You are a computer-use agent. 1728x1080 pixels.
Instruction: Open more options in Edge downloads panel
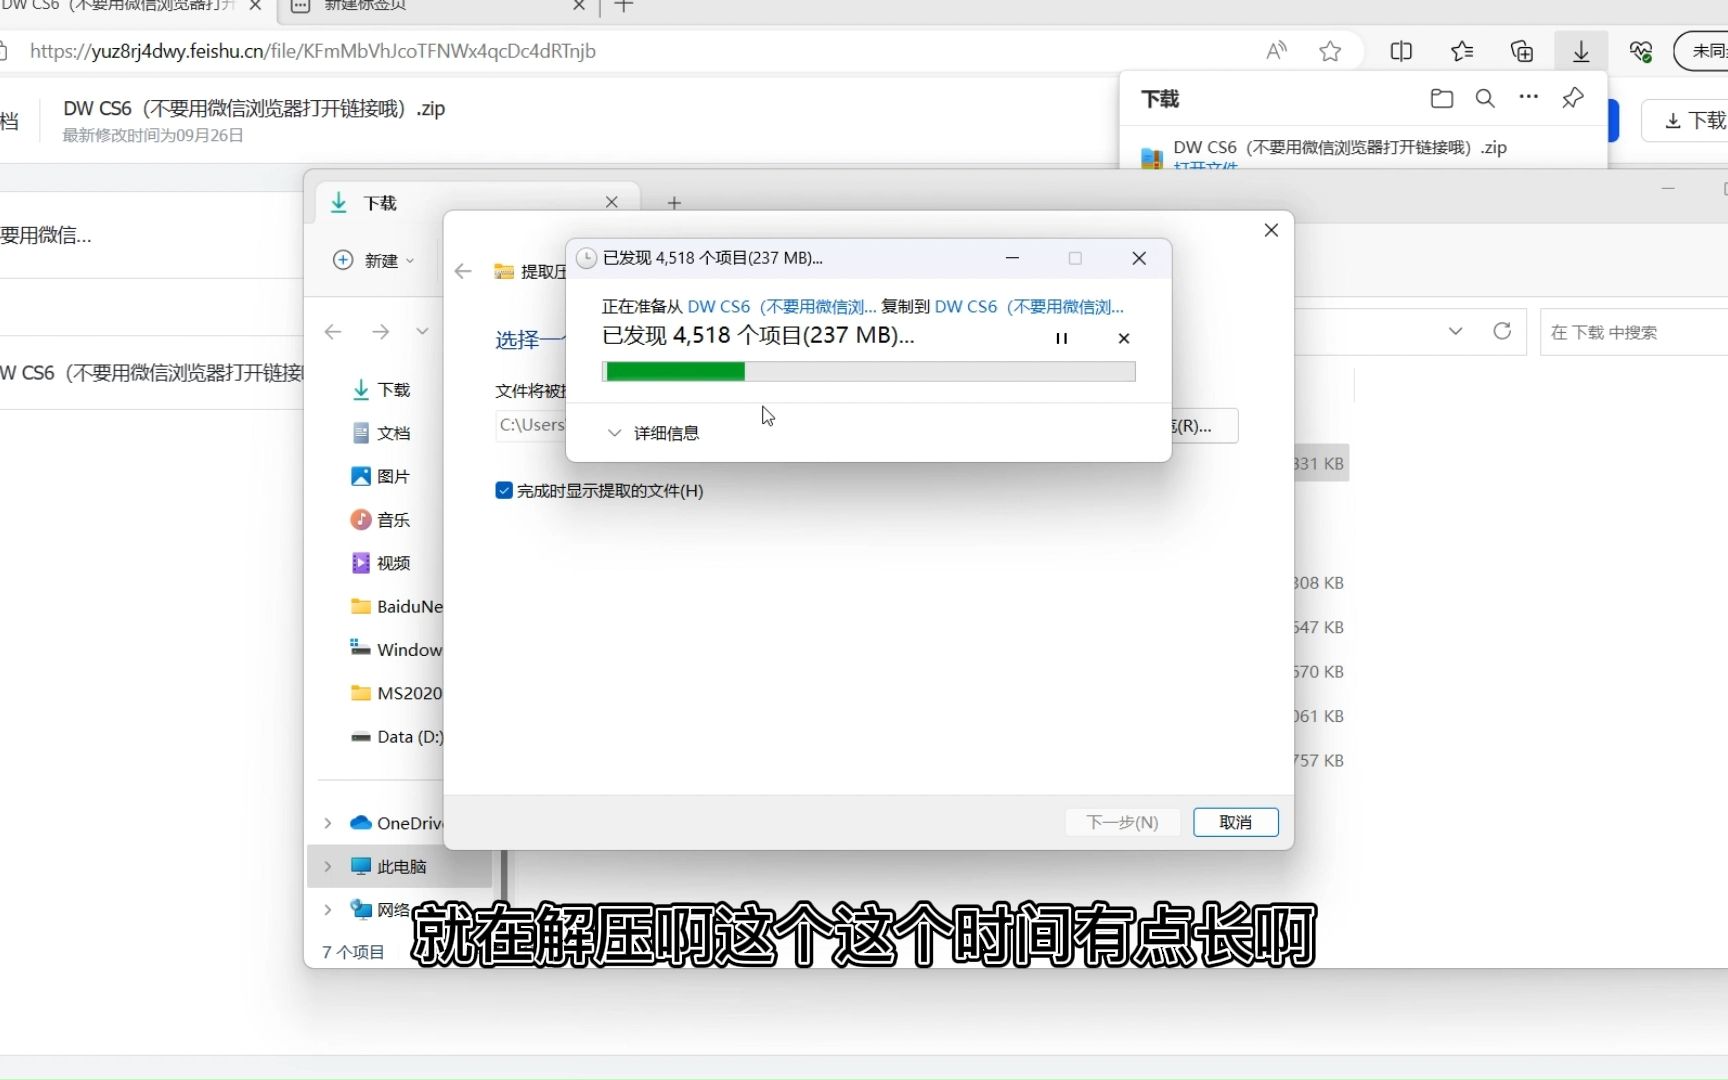[x=1529, y=97]
